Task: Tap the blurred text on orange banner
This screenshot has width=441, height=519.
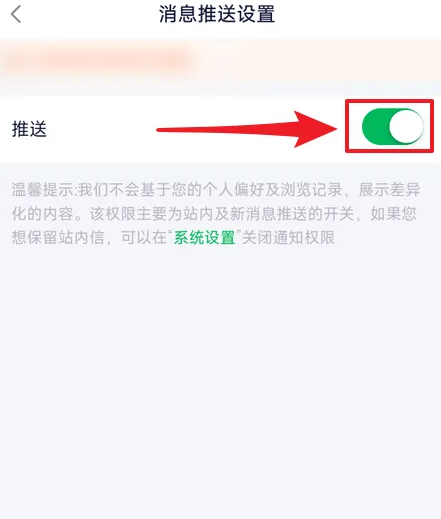Action: point(97,60)
